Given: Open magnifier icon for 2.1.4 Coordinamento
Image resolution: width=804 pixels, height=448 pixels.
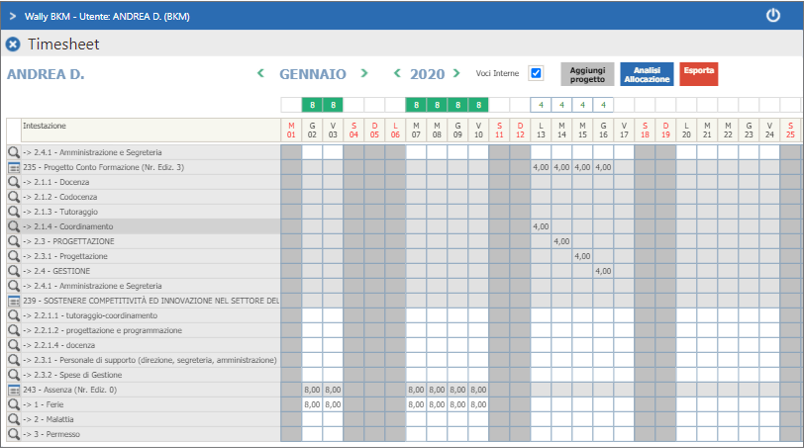Looking at the screenshot, I should pos(14,227).
